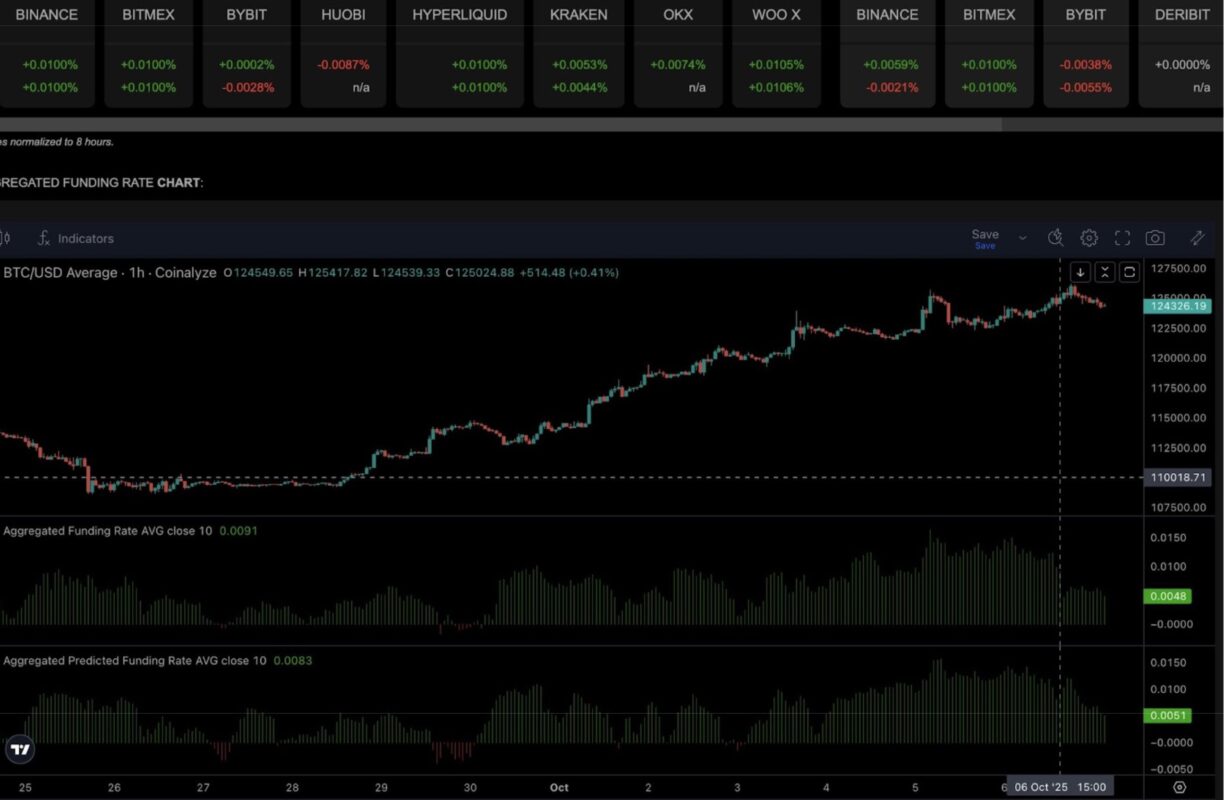The height and width of the screenshot is (800, 1224).
Task: Click the TradingView logo on the chart
Action: (19, 749)
